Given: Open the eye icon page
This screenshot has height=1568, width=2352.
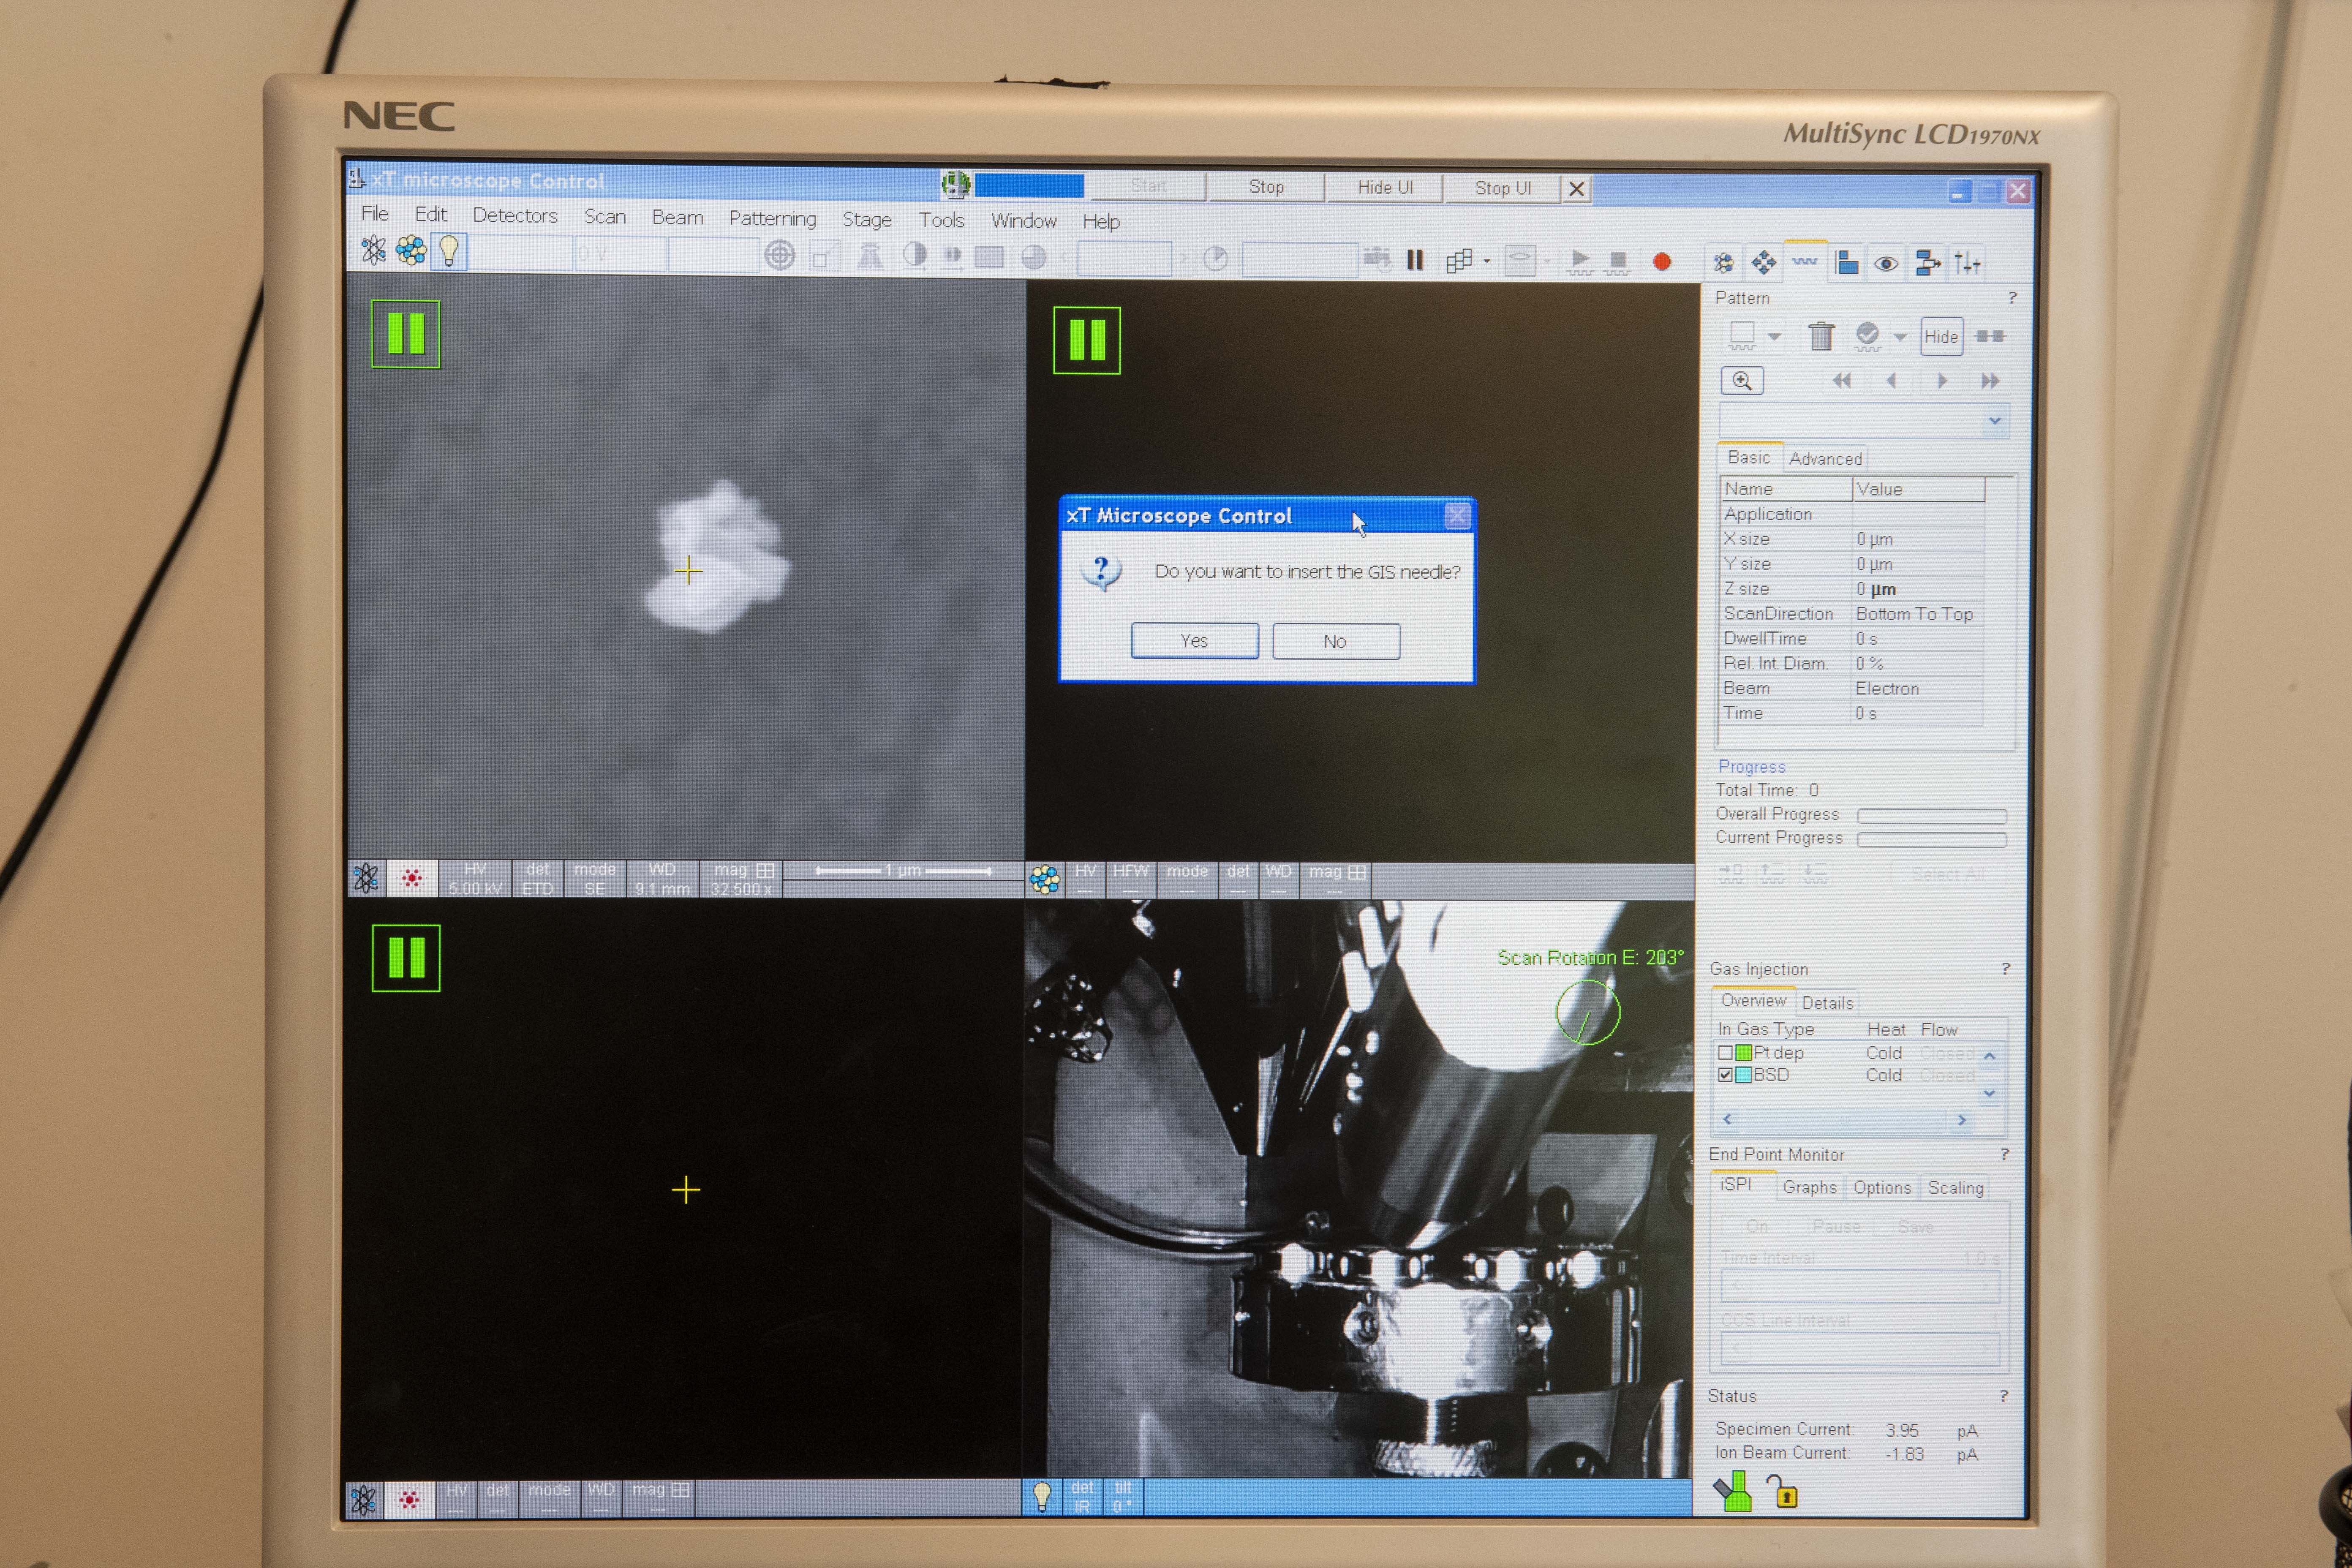Looking at the screenshot, I should point(1886,264).
